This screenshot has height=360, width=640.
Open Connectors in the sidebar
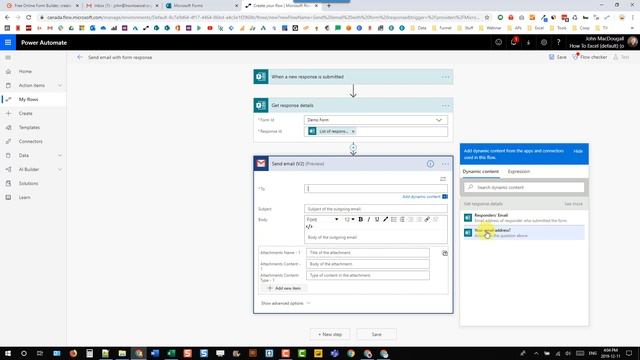click(x=30, y=141)
